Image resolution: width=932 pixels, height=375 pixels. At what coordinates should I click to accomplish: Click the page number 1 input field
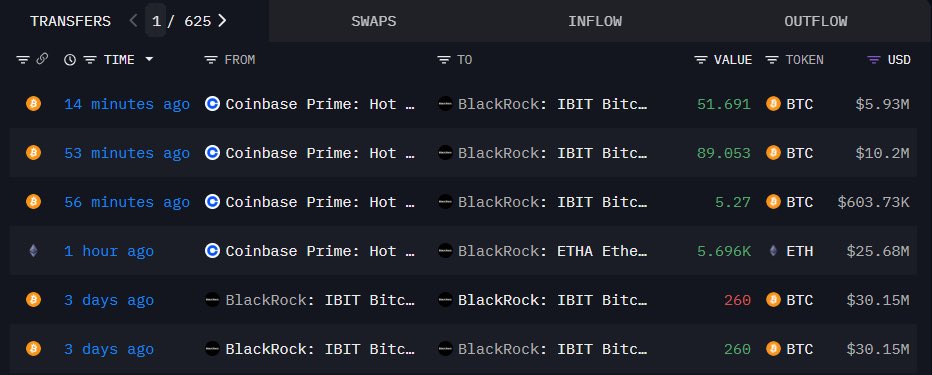(156, 21)
